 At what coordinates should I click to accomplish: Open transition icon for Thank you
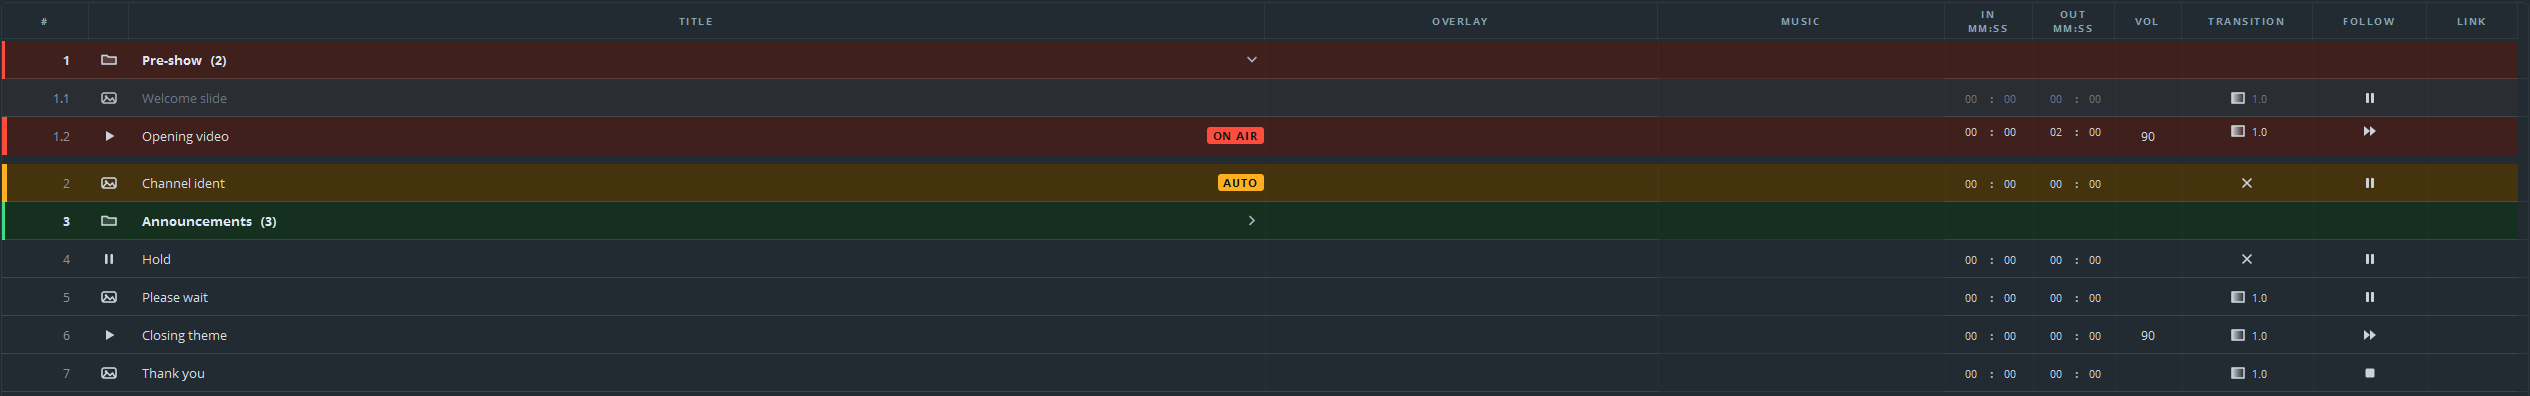[x=2238, y=373]
